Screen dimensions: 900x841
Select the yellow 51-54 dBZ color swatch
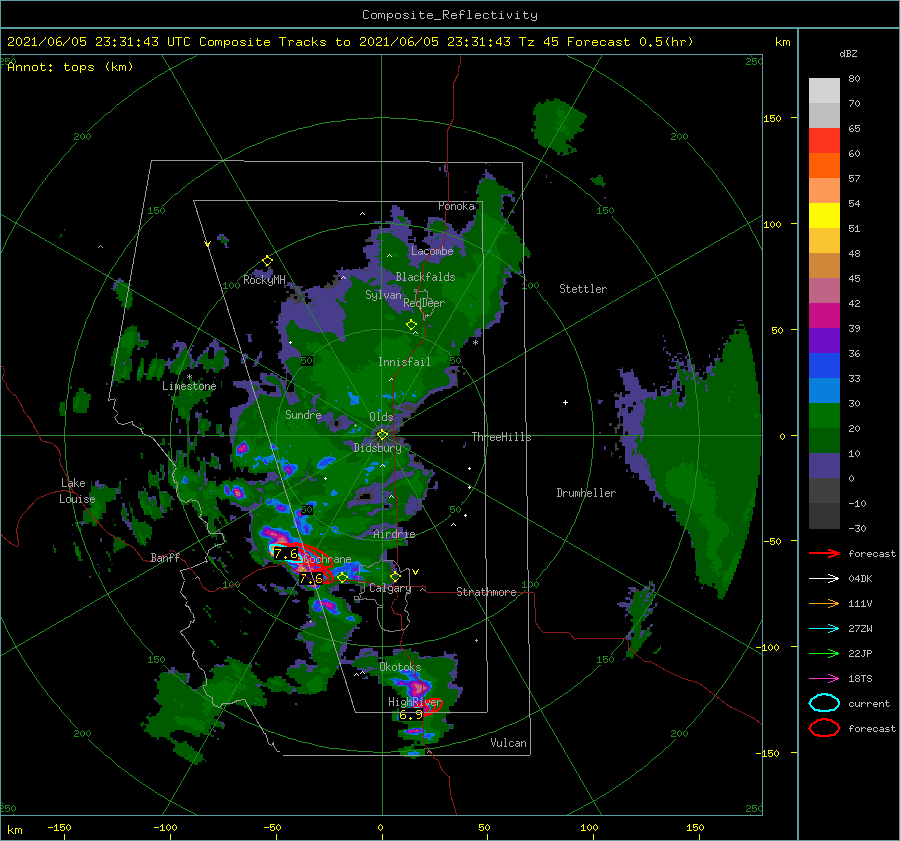click(824, 215)
